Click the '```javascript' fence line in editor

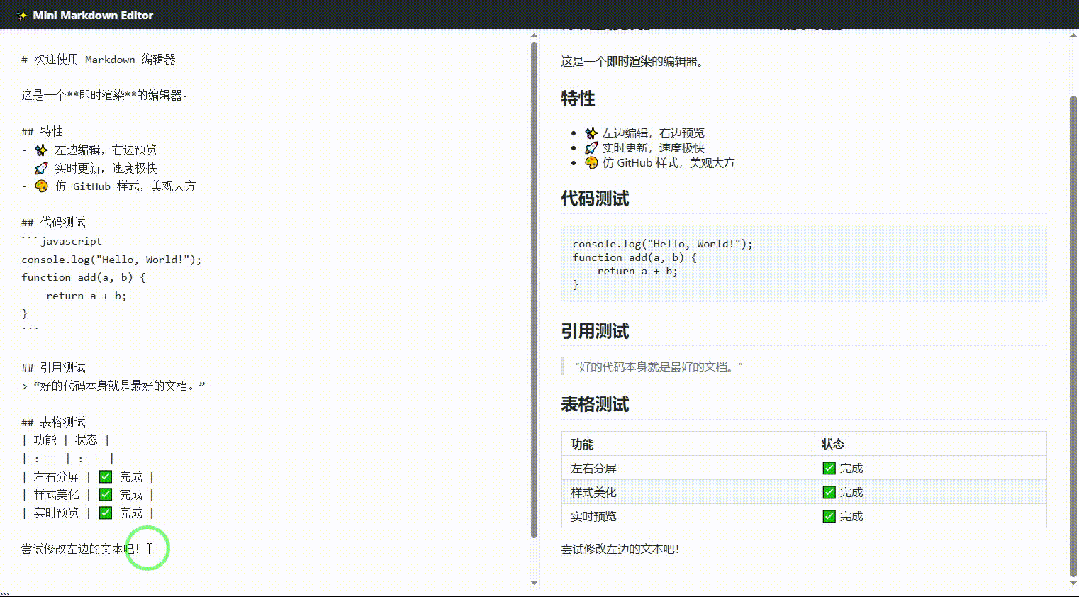click(x=62, y=241)
